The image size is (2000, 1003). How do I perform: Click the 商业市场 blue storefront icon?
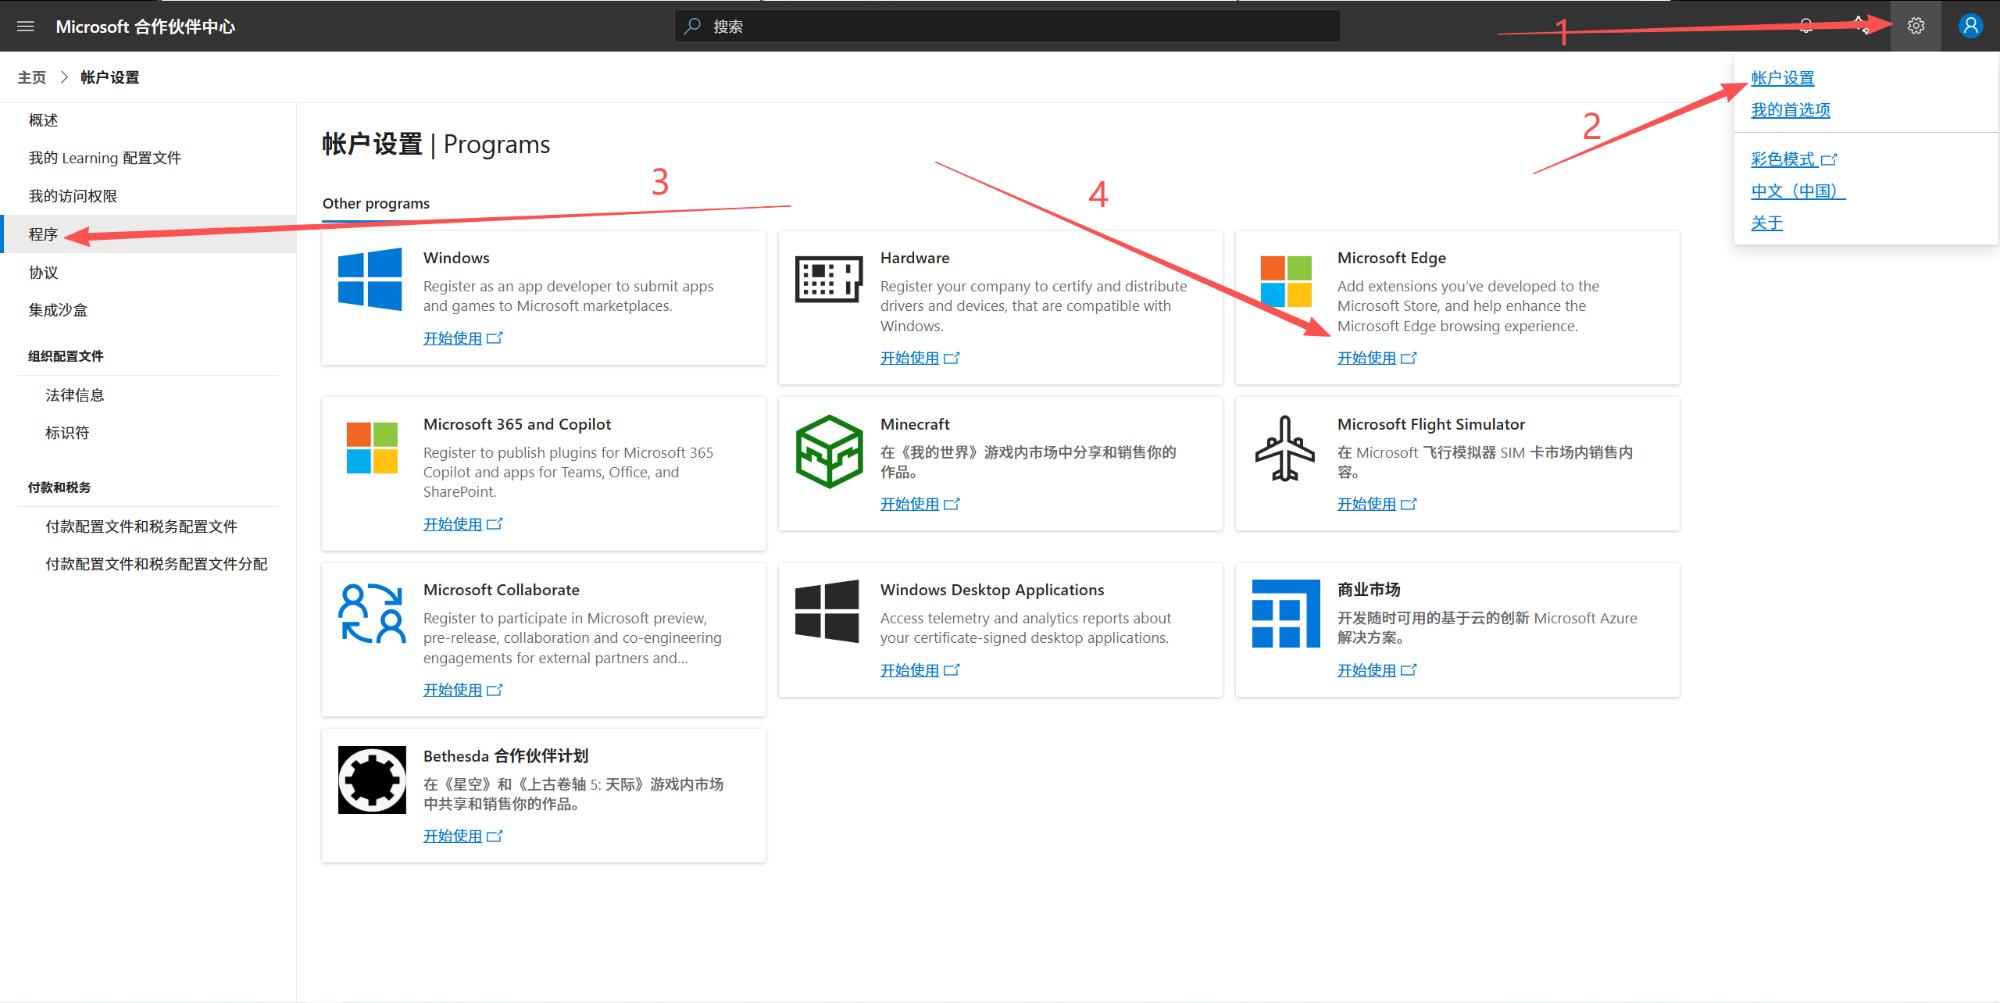(x=1286, y=614)
